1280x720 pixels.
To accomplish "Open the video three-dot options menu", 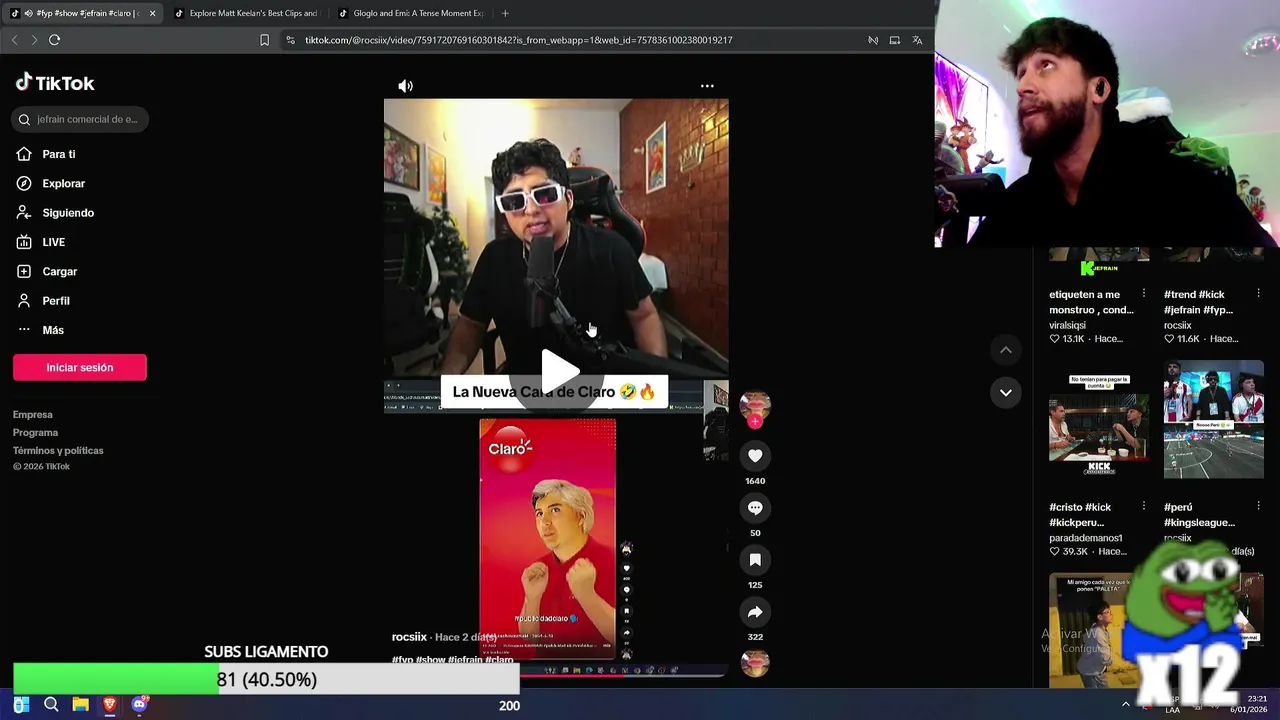I will point(707,86).
